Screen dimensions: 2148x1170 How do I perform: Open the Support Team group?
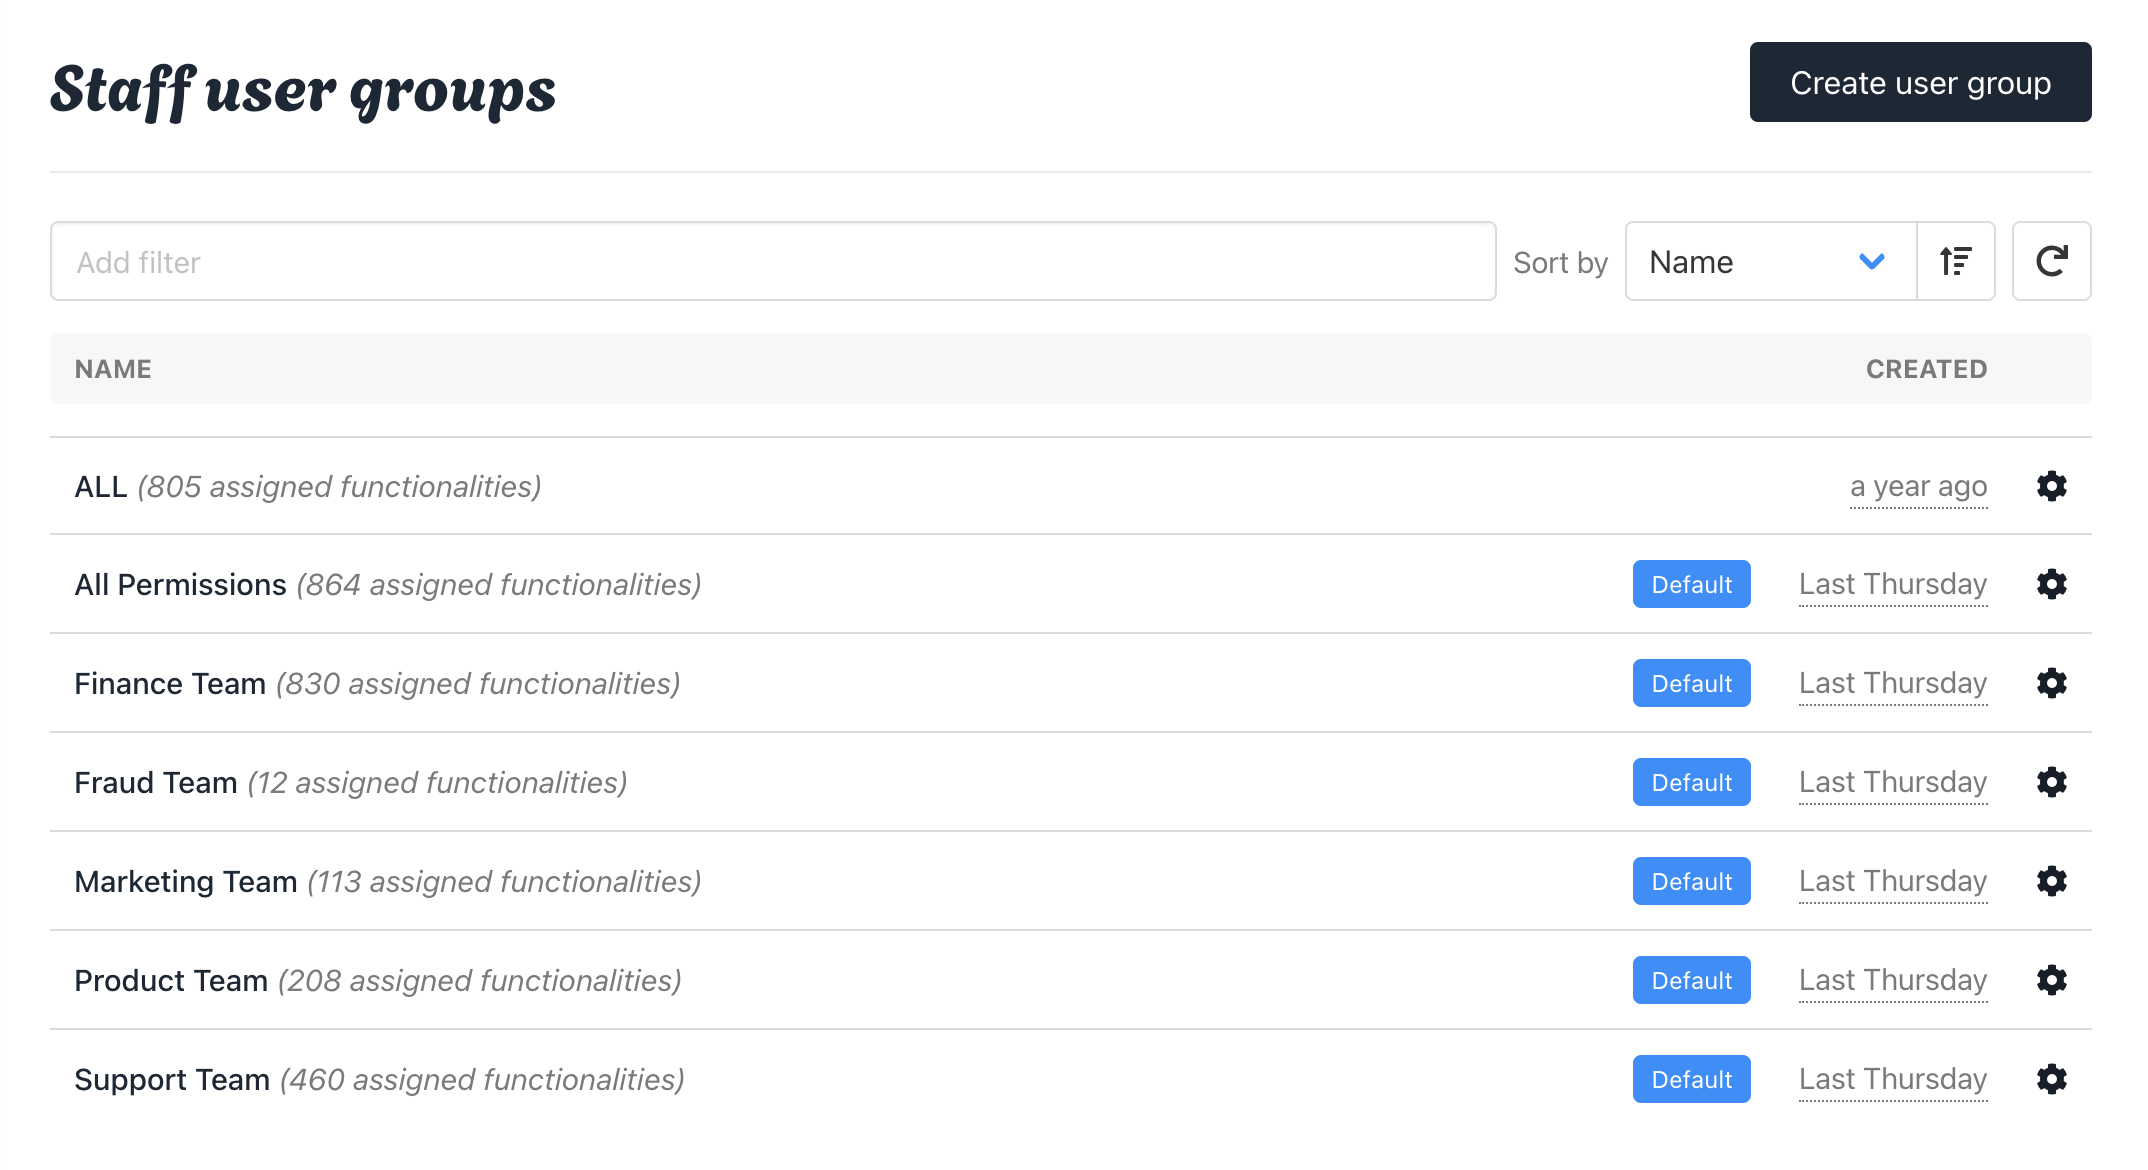pos(172,1079)
